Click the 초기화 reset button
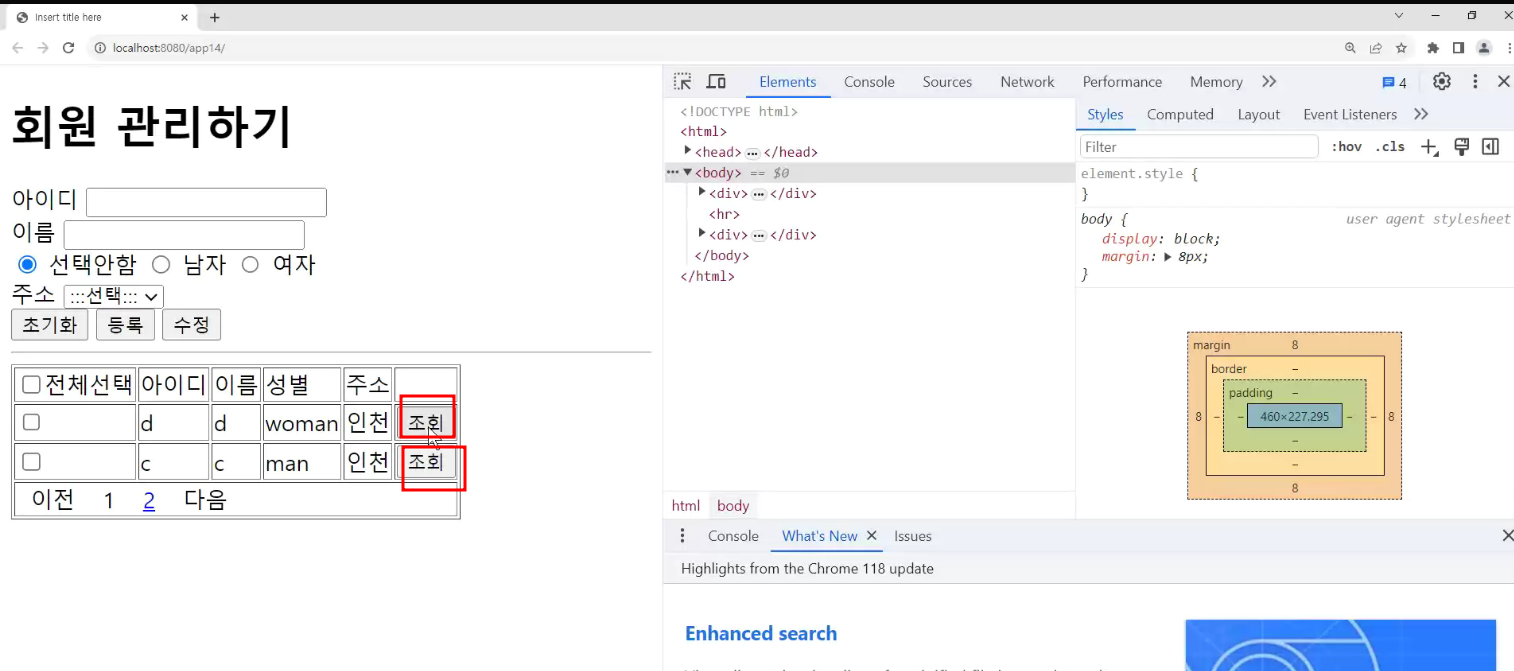The width and height of the screenshot is (1514, 671). [x=50, y=325]
